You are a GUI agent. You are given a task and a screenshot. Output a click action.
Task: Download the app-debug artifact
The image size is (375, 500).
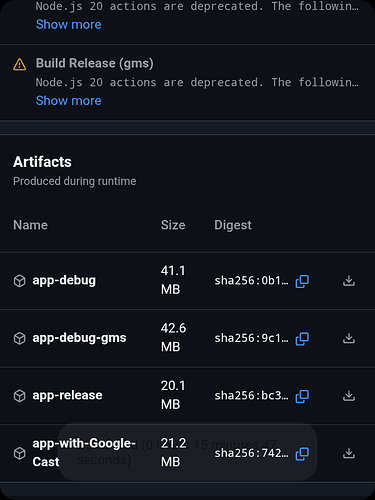(349, 281)
